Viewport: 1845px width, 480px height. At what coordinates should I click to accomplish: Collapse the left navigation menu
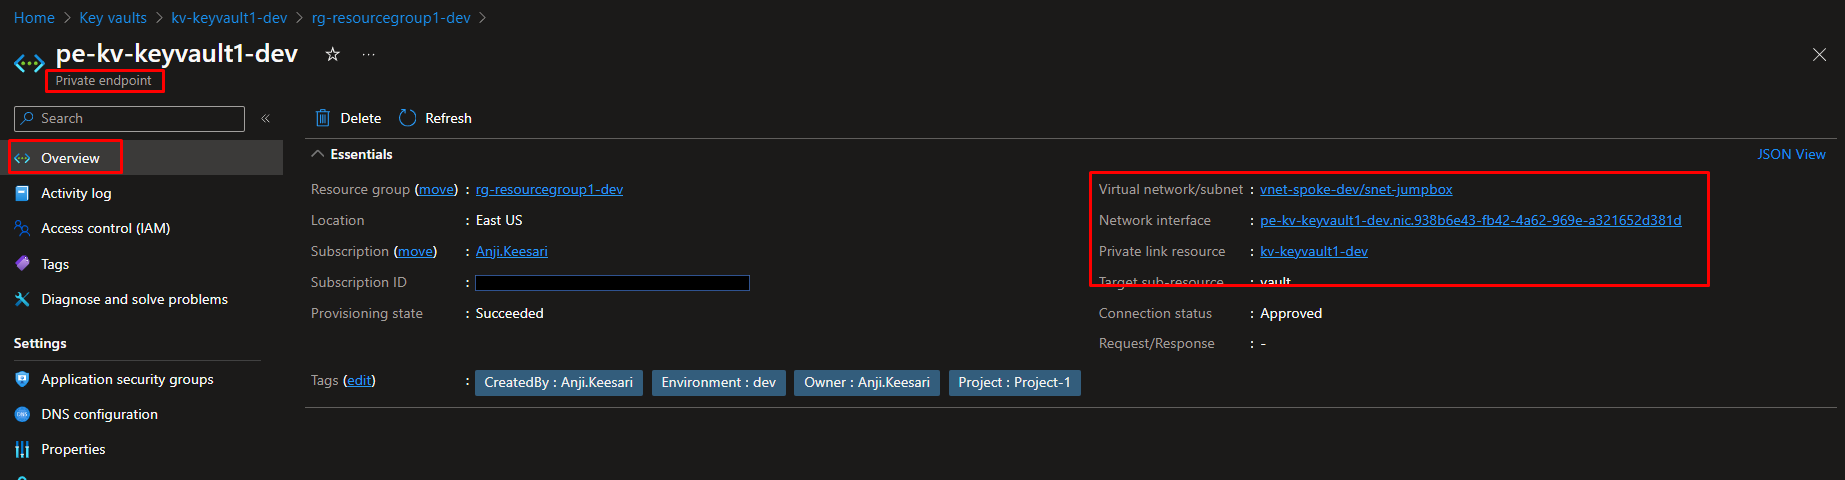[266, 118]
